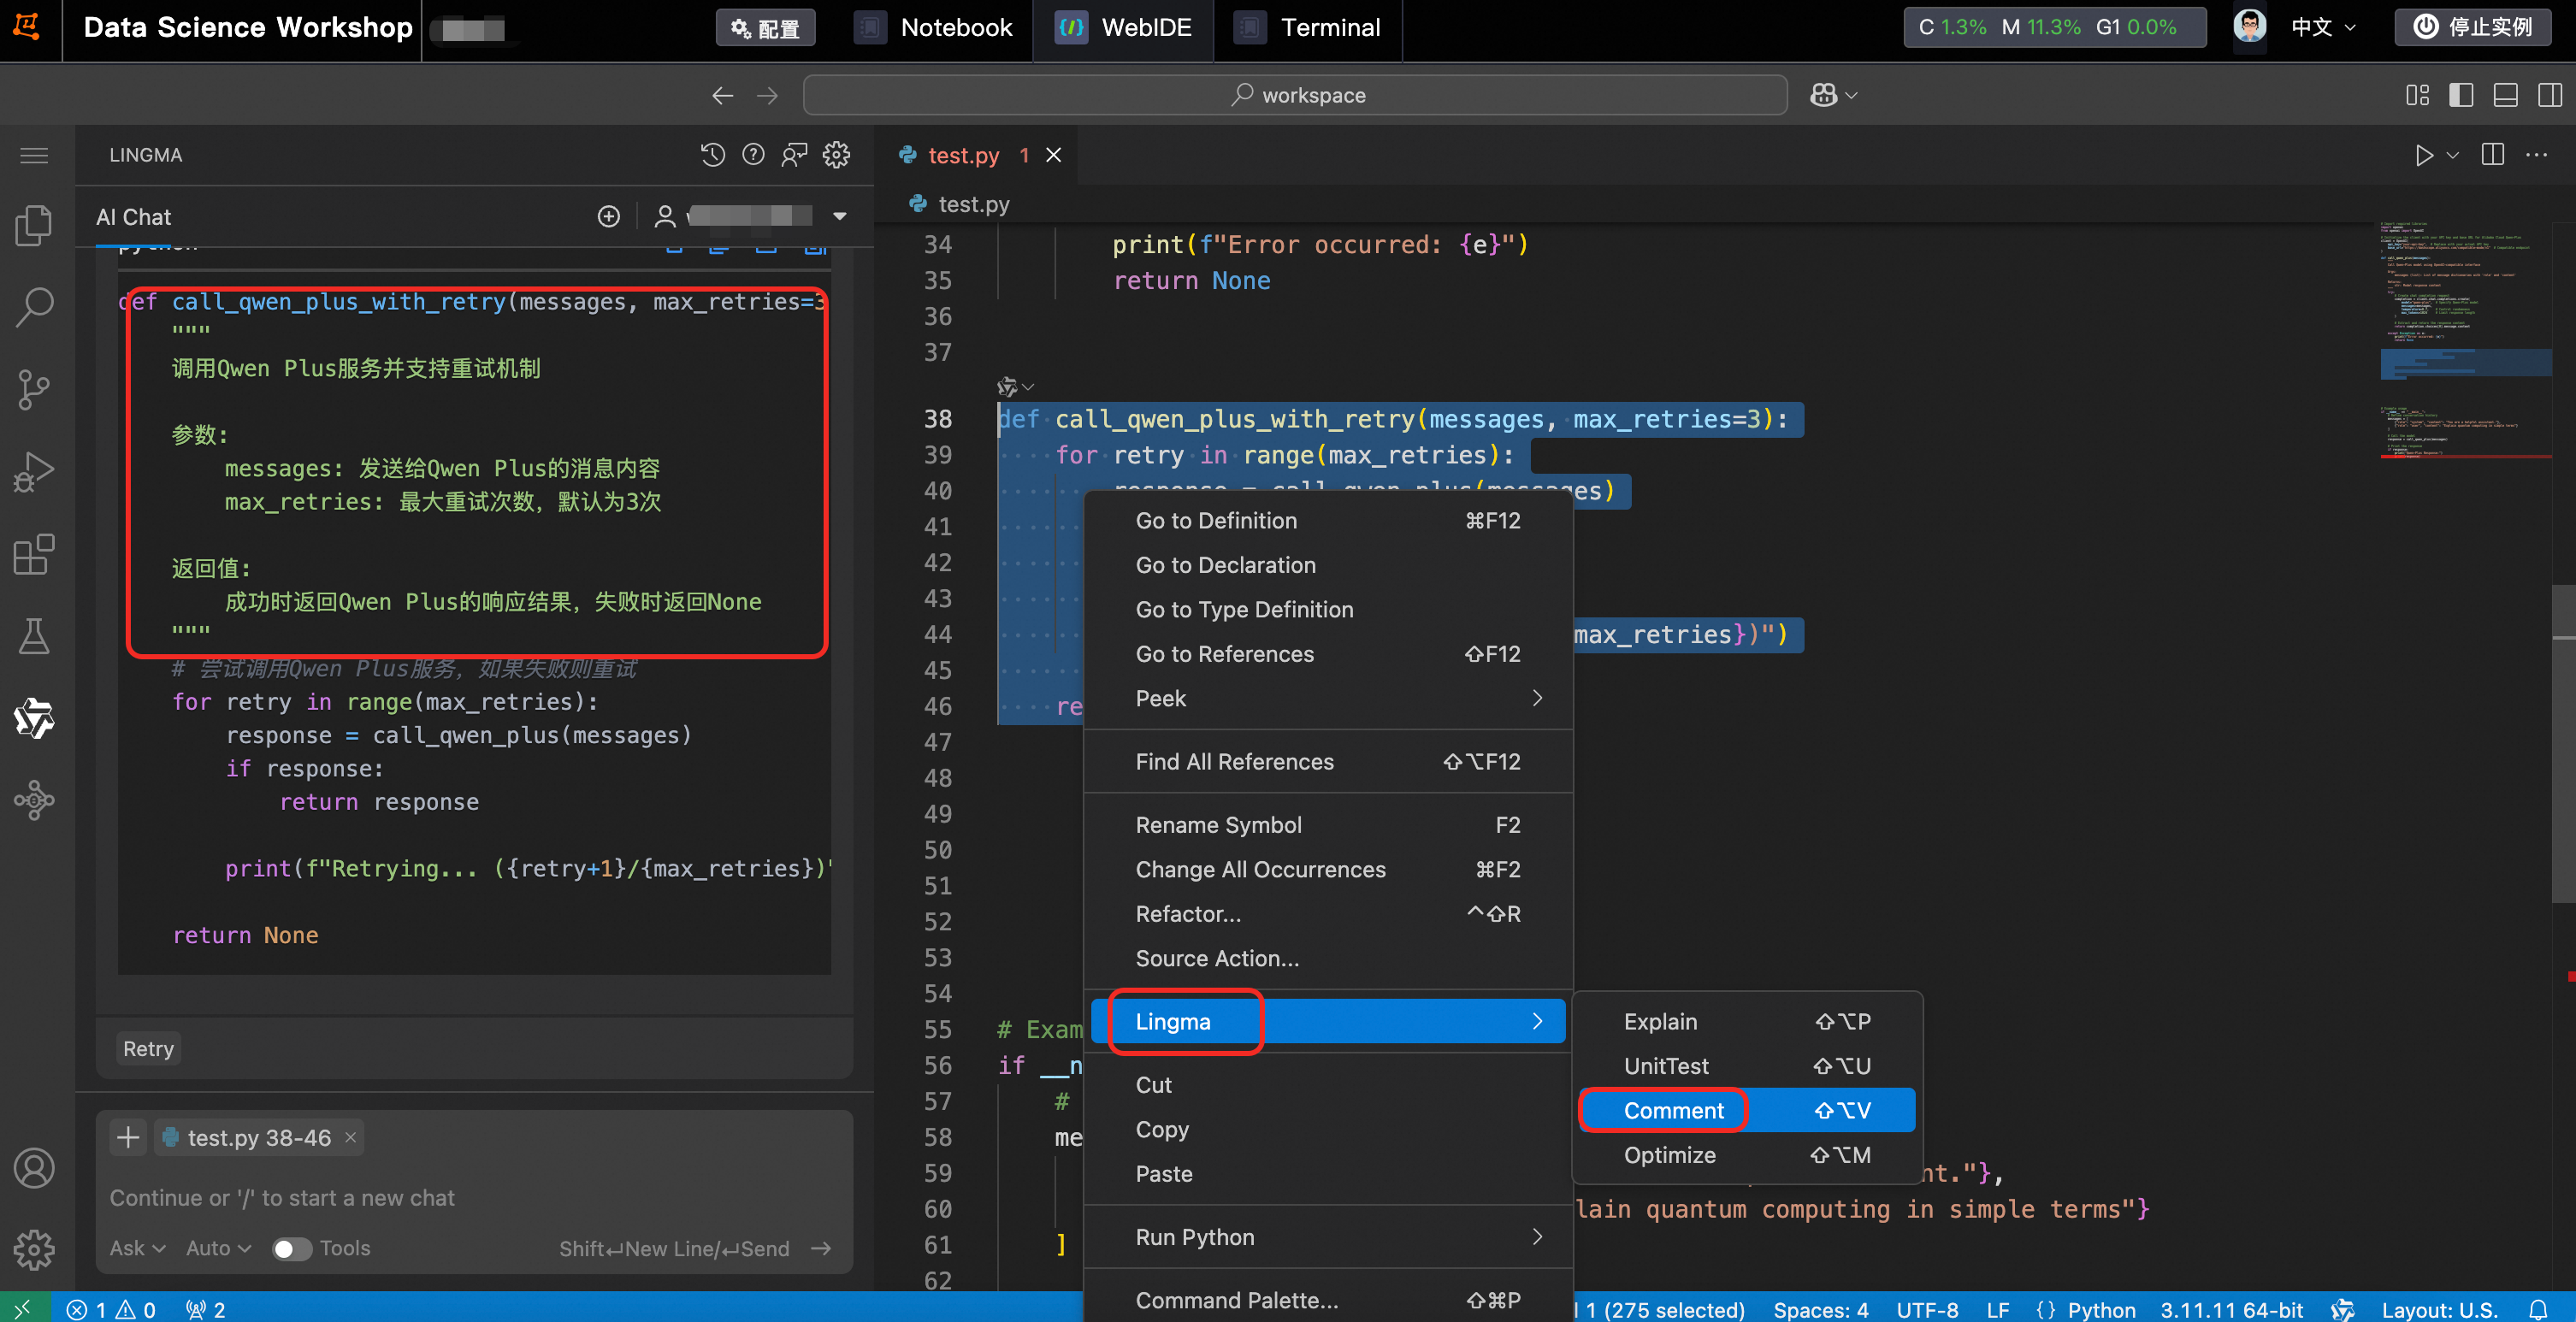
Task: Open the 中文 language dropdown
Action: (x=2322, y=27)
